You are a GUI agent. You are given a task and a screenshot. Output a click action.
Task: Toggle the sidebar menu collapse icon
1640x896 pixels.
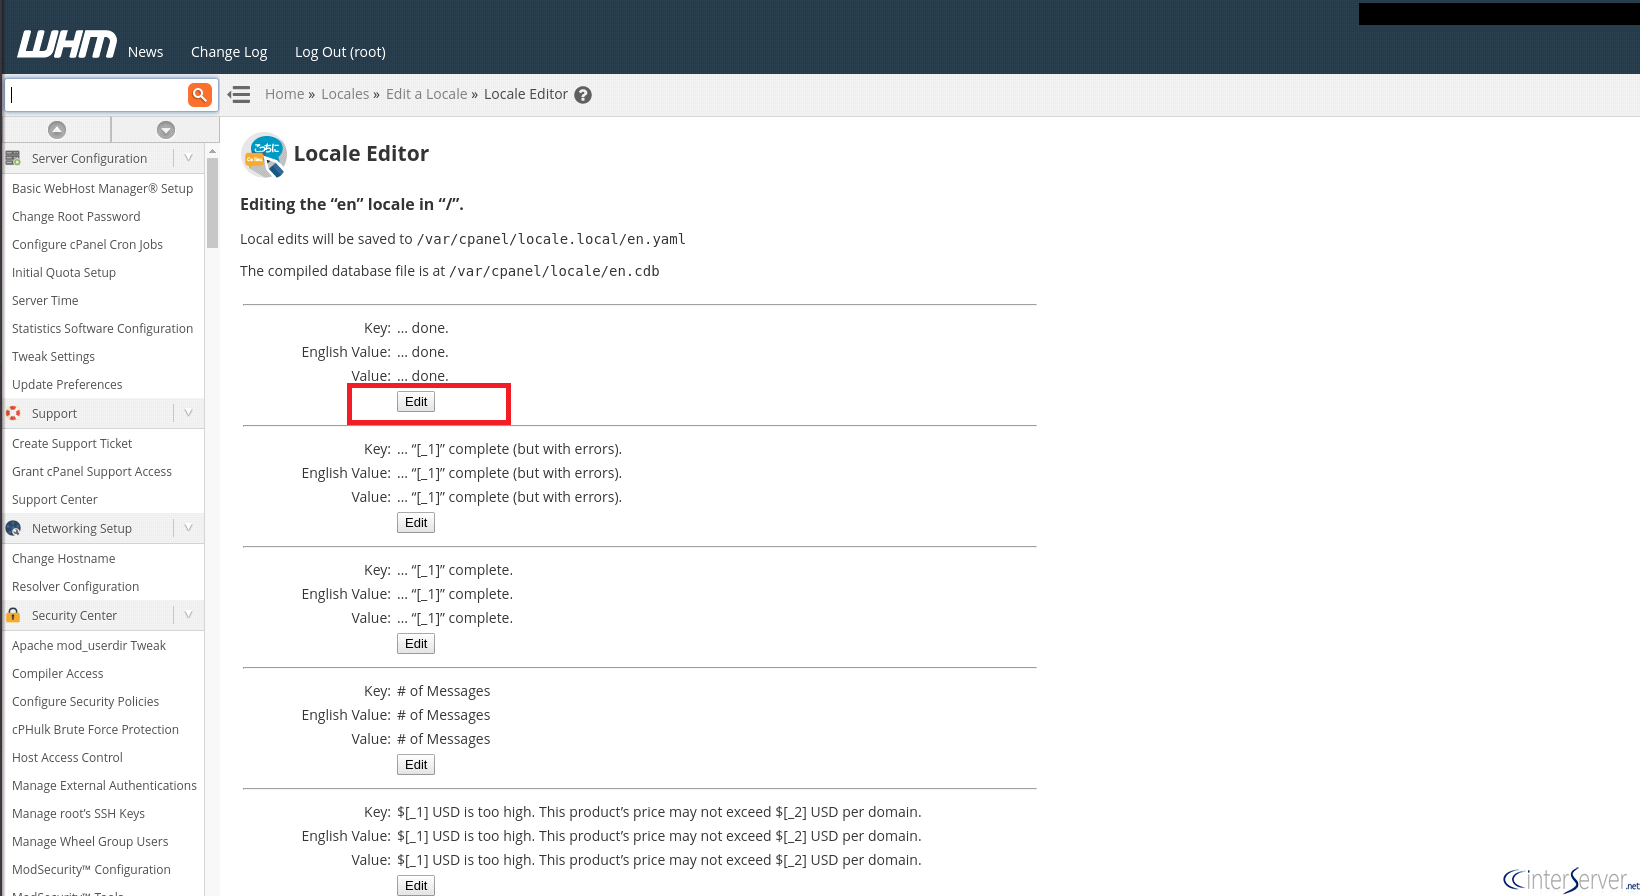click(239, 95)
